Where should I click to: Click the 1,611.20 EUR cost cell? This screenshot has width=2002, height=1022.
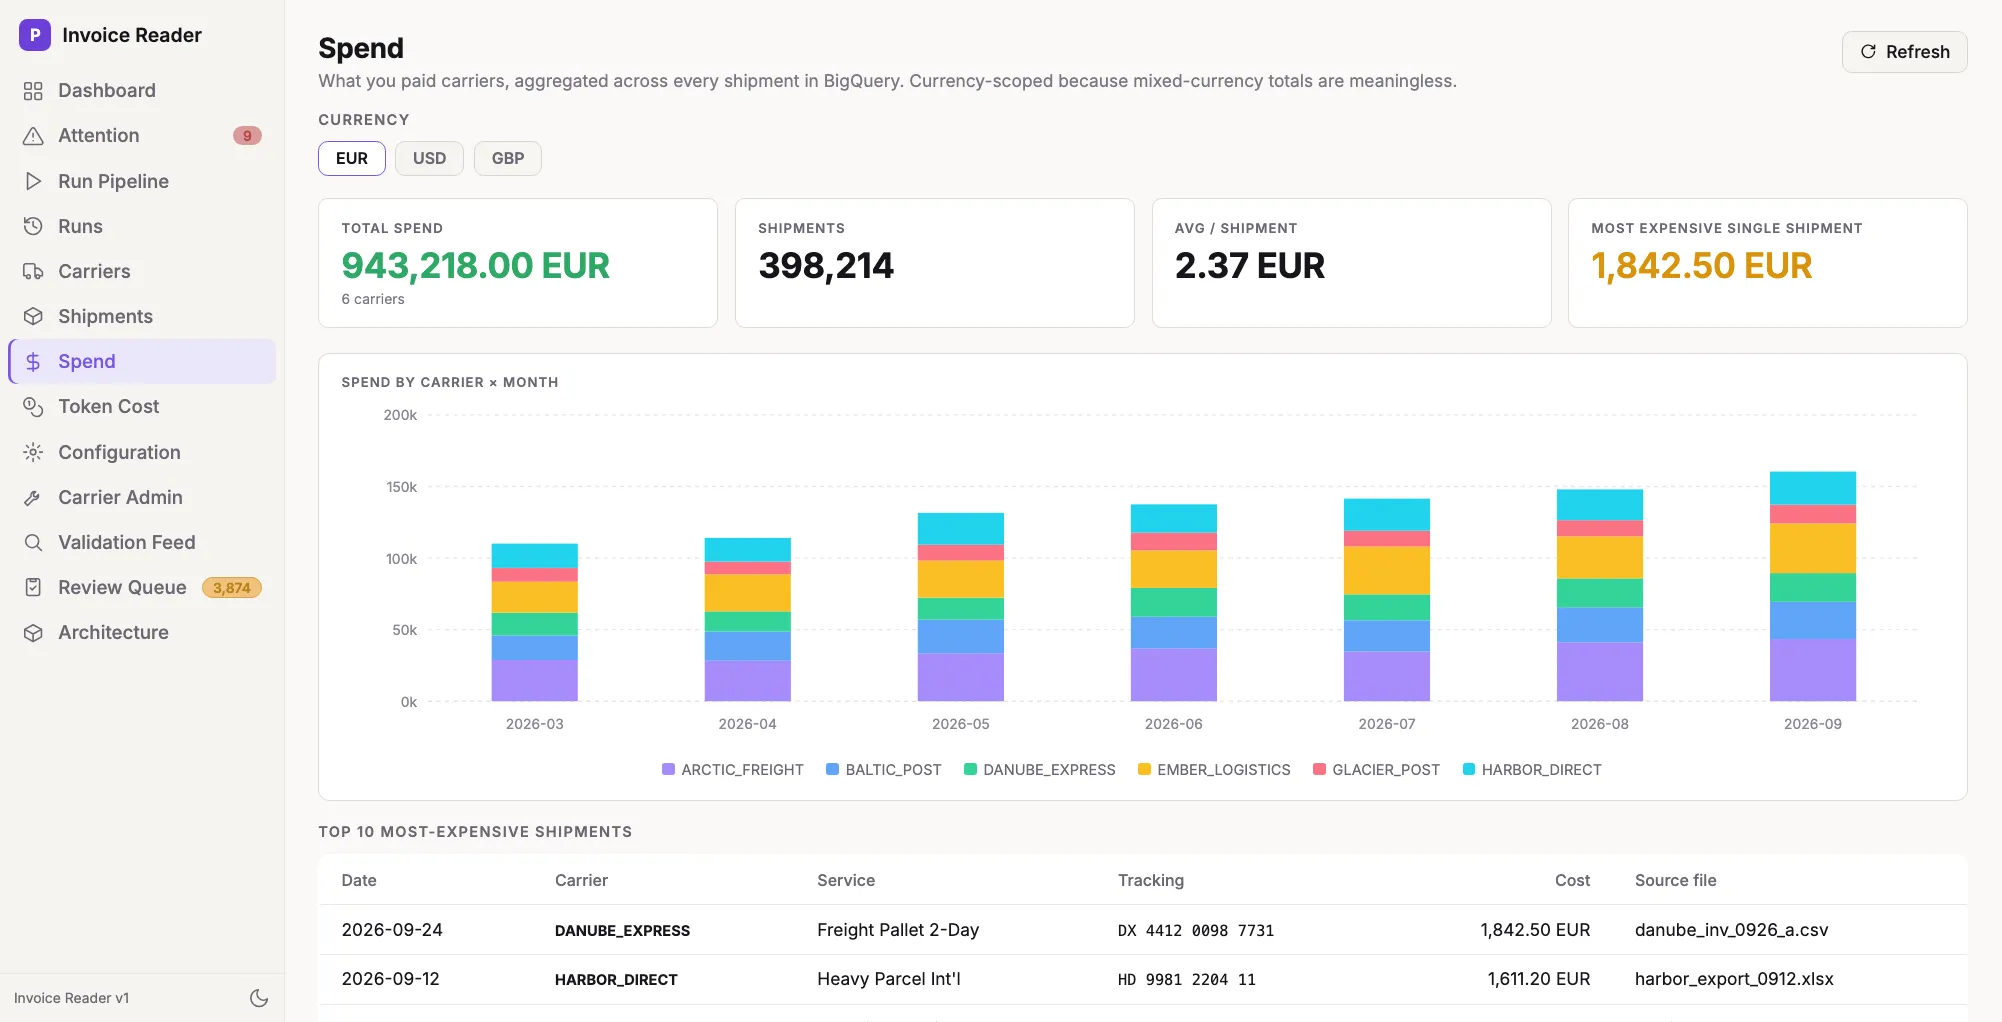click(1538, 979)
